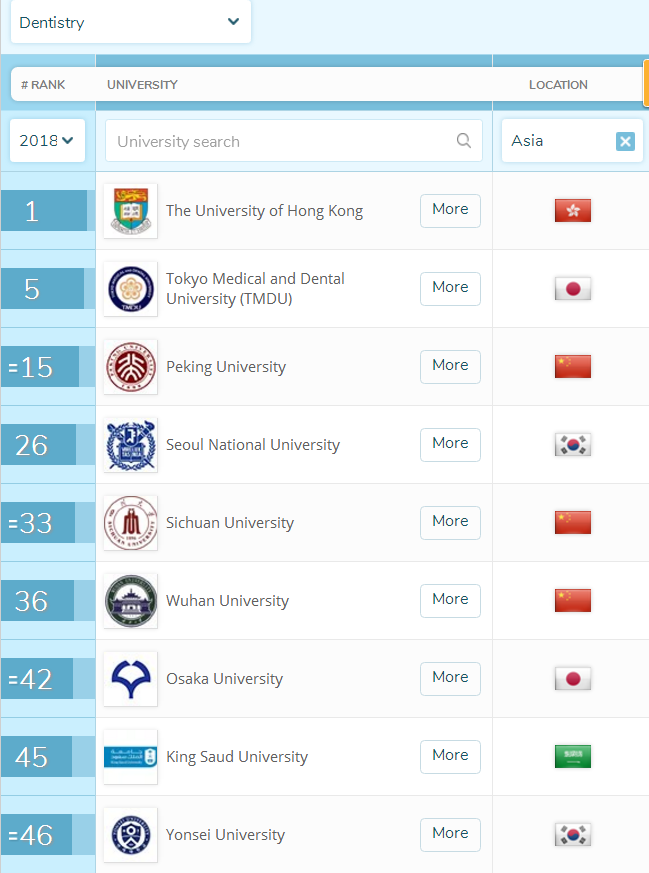Click More for Yonsei University
Viewport: 649px width, 873px height.
pos(450,834)
